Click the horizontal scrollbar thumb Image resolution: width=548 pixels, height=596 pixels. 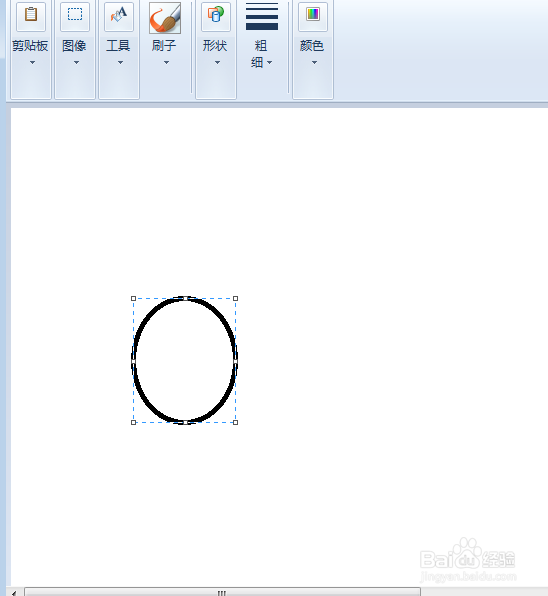(222, 592)
